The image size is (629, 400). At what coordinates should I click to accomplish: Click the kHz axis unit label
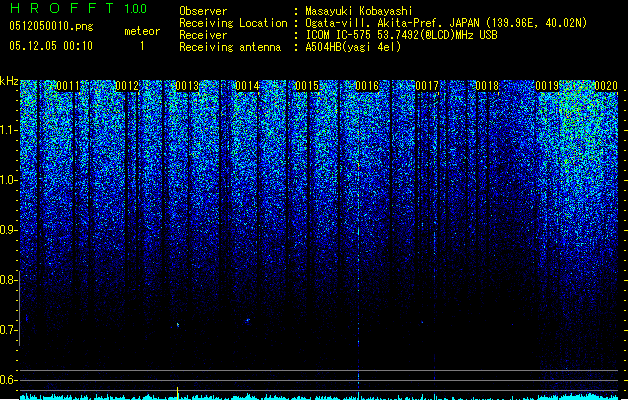9,81
